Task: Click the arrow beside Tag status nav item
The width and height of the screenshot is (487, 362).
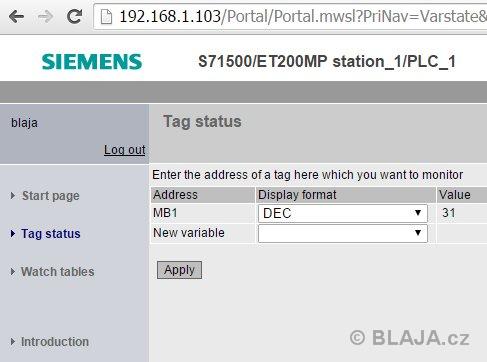Action: pyautogui.click(x=13, y=234)
